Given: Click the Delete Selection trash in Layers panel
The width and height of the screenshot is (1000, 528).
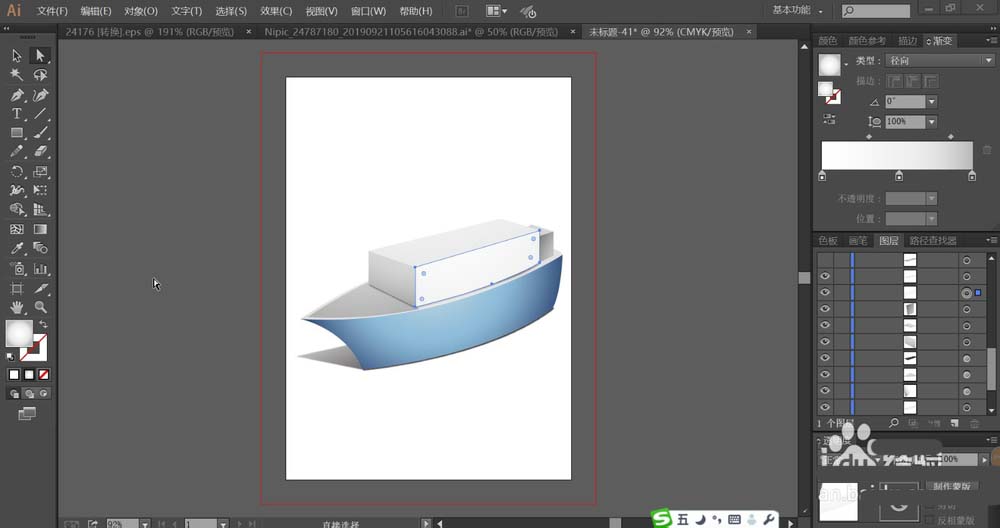Looking at the screenshot, I should coord(974,423).
